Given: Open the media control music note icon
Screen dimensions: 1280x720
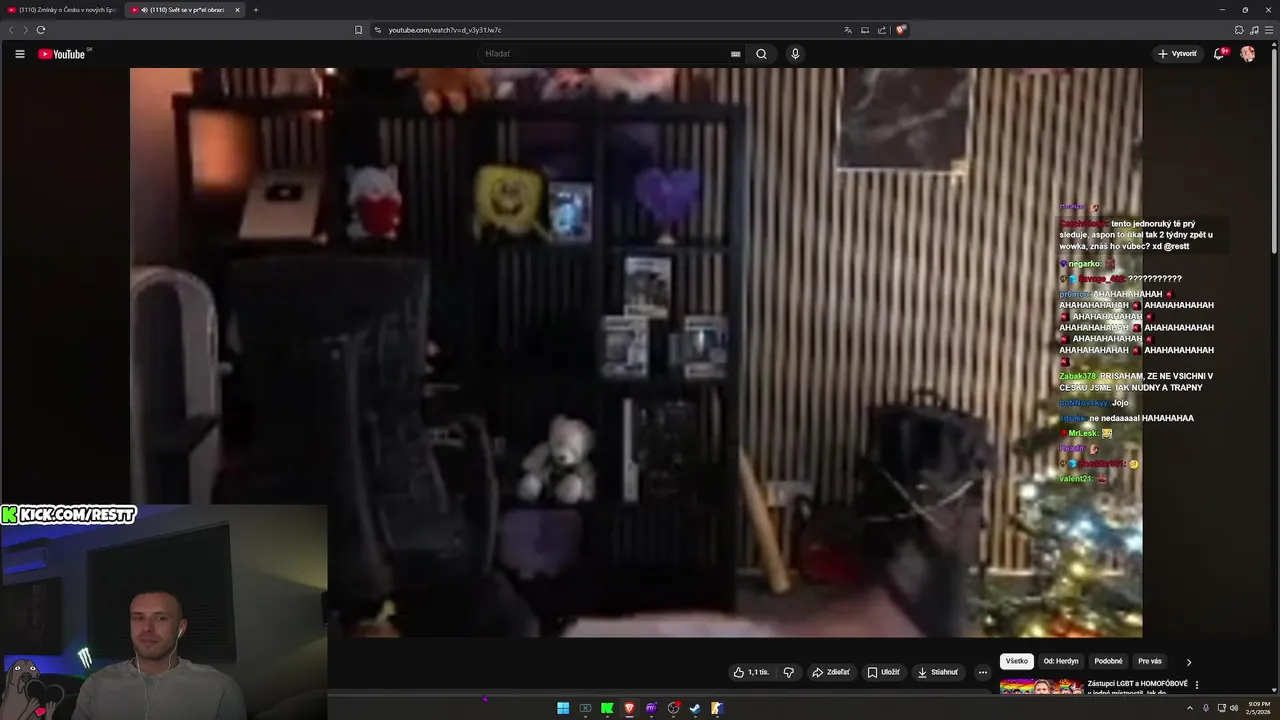Looking at the screenshot, I should pyautogui.click(x=1254, y=30).
